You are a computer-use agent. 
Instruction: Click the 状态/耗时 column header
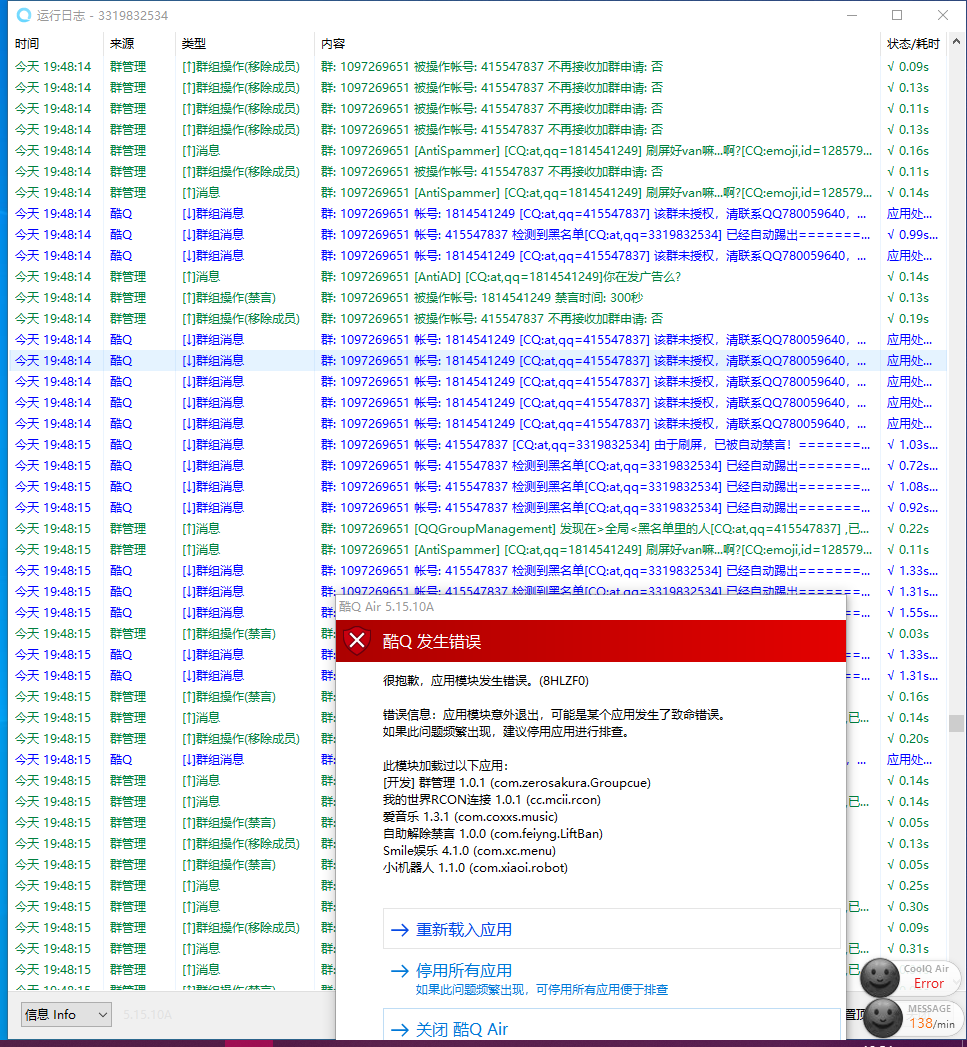tap(912, 44)
